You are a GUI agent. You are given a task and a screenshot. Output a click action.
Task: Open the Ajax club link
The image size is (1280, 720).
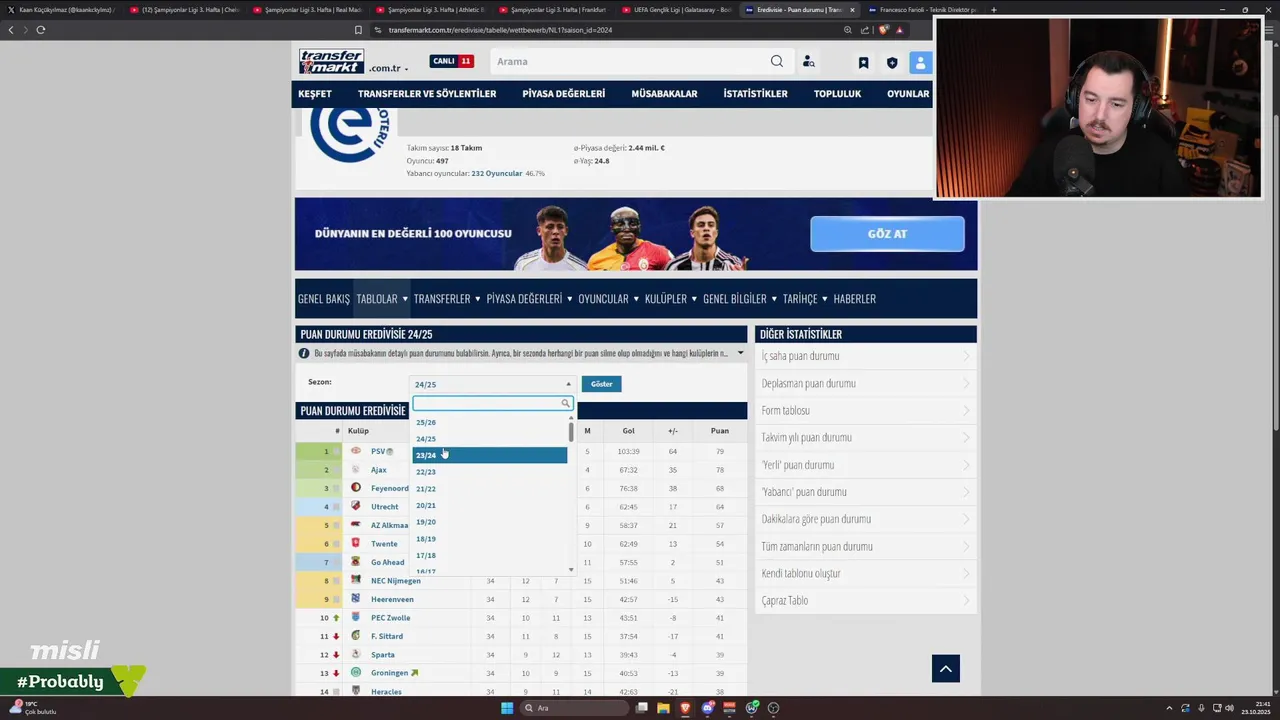coord(378,470)
